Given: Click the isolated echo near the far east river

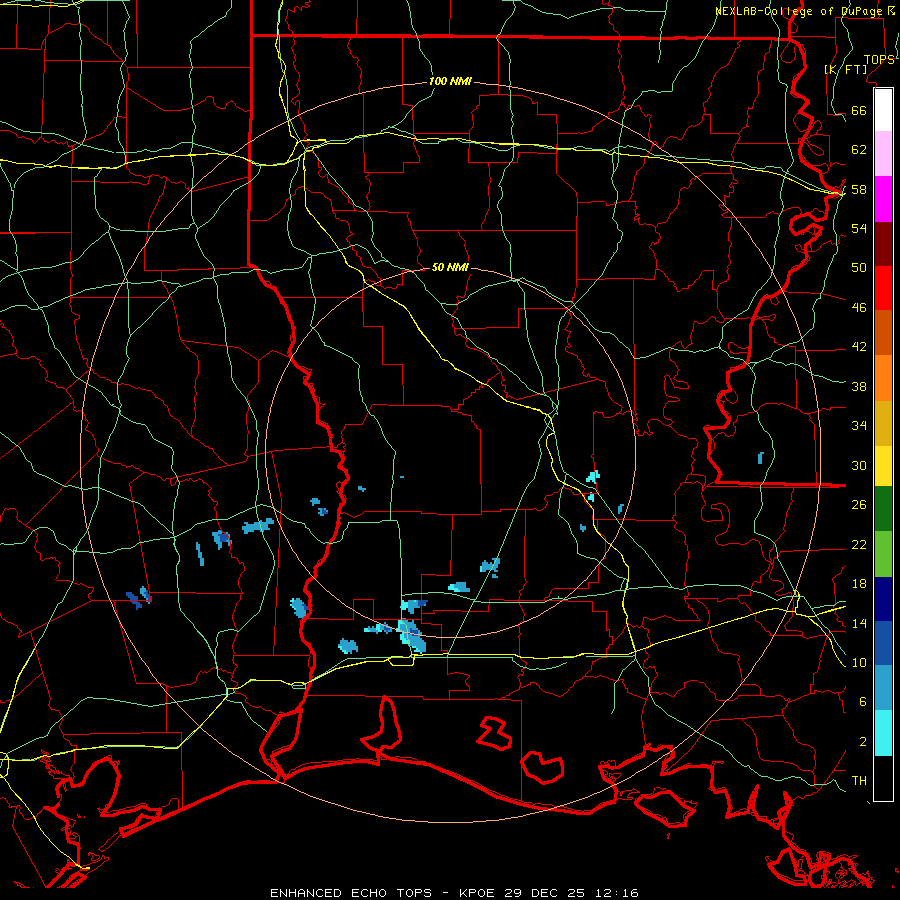Looking at the screenshot, I should 761,457.
